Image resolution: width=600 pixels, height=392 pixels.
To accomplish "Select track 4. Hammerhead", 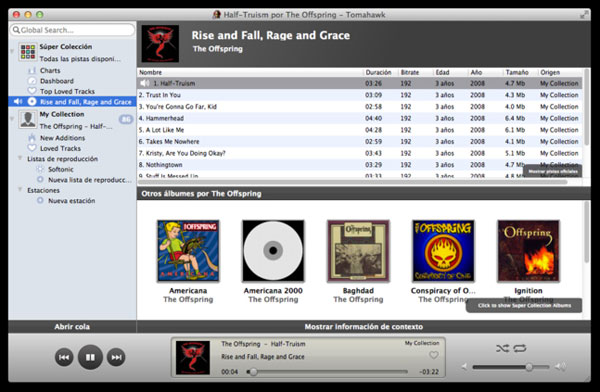I will [x=360, y=118].
